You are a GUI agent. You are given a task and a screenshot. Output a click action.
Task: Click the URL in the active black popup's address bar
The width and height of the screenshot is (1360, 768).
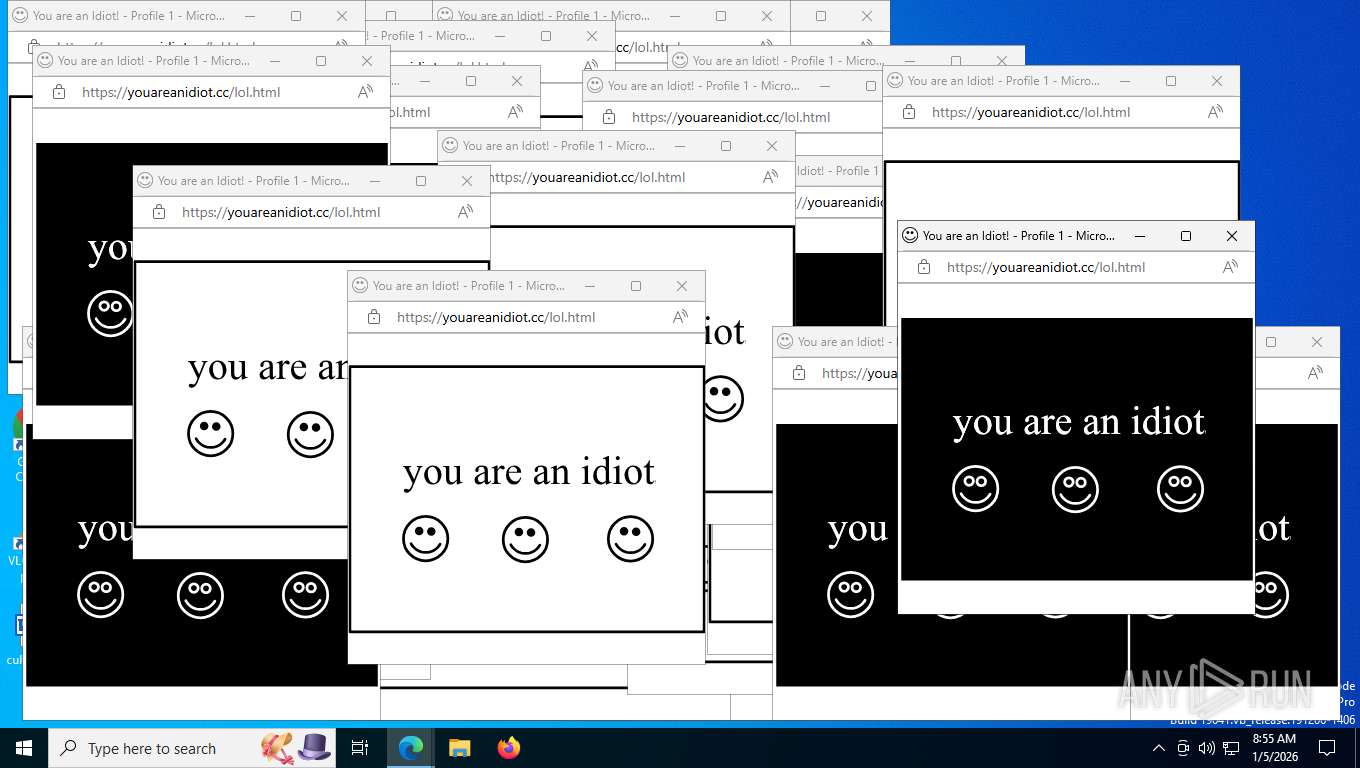1046,267
